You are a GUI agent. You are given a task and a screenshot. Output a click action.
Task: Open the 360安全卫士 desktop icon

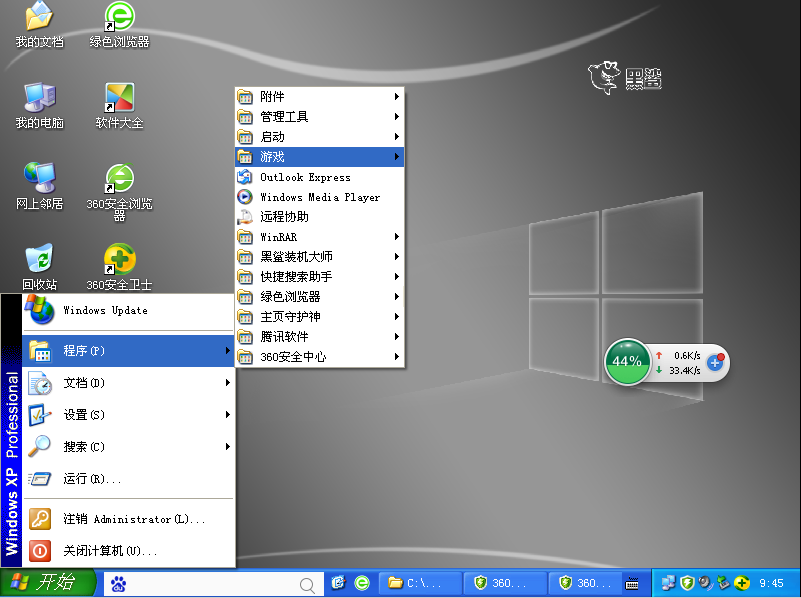(x=119, y=263)
